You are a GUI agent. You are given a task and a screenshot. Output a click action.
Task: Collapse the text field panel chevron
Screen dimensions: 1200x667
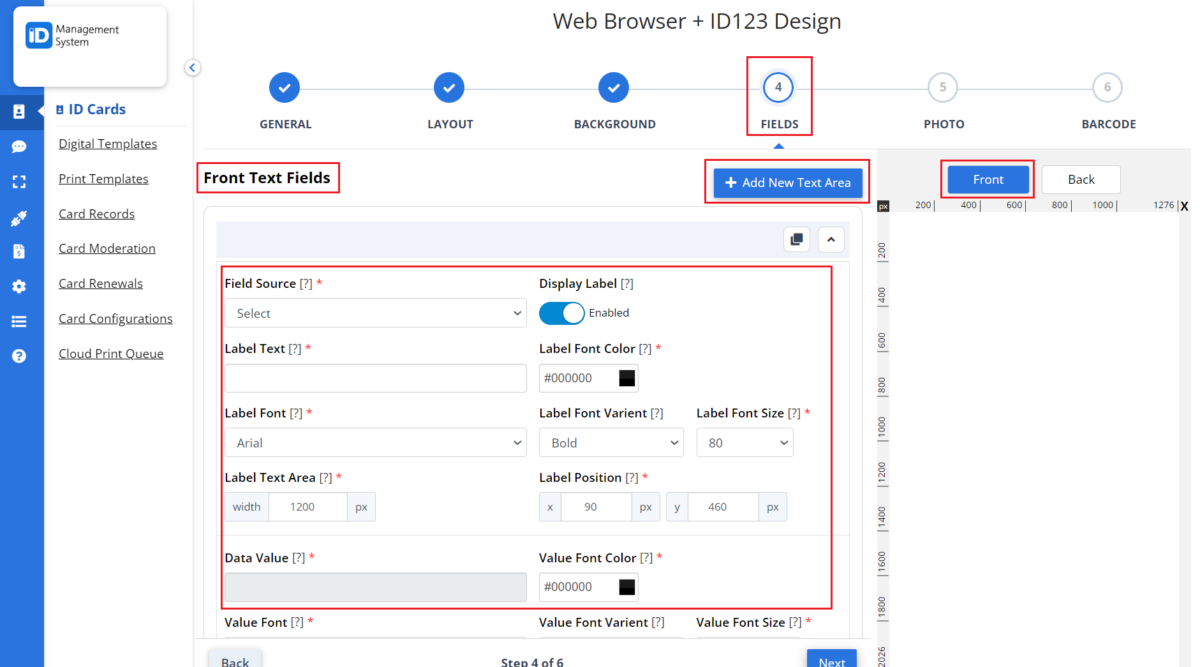click(831, 240)
